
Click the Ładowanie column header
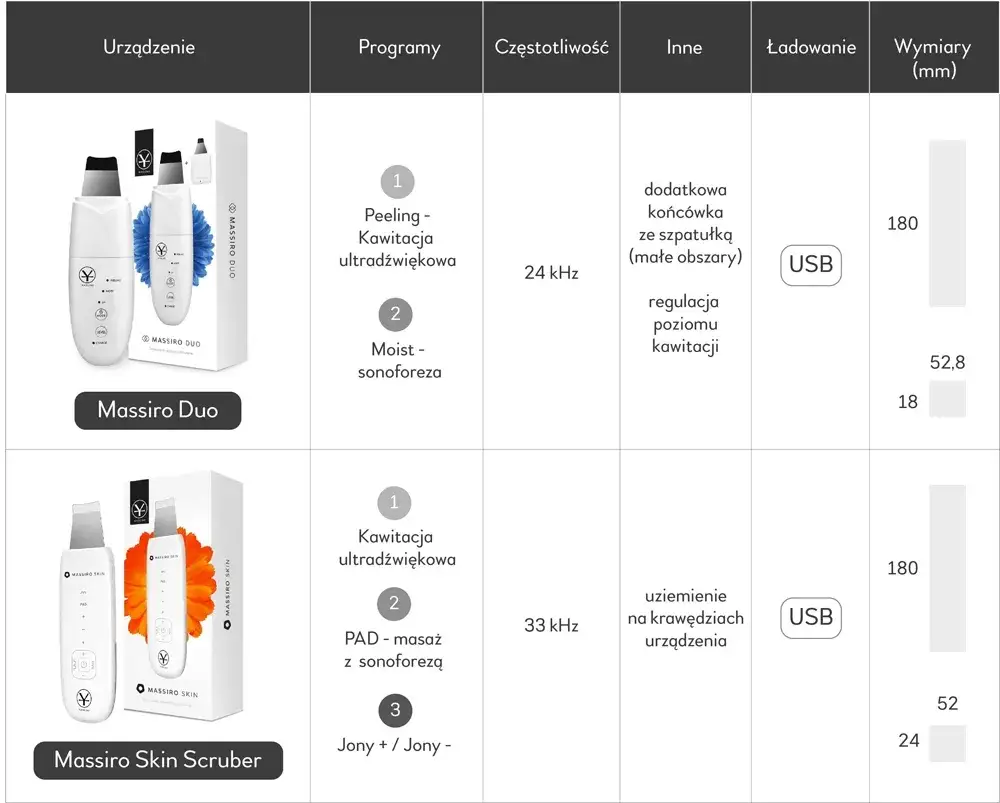pyautogui.click(x=811, y=48)
